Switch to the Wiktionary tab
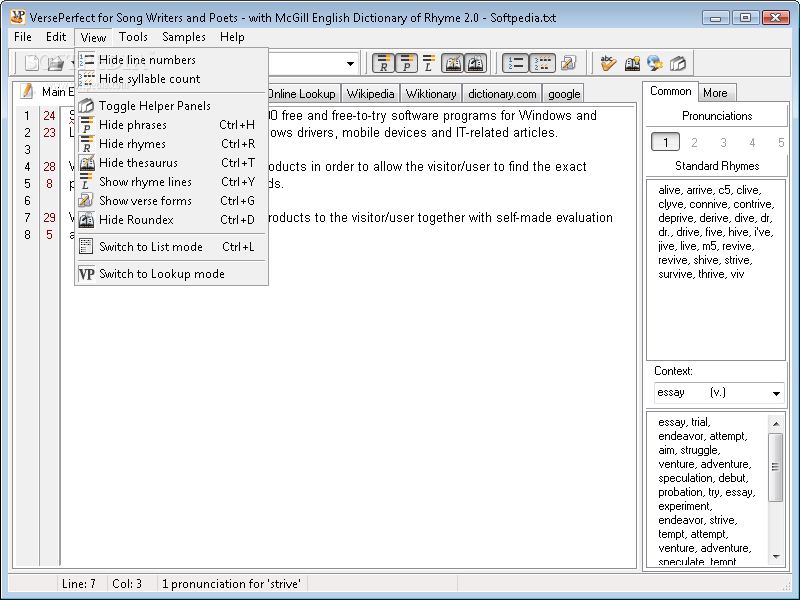 point(431,93)
